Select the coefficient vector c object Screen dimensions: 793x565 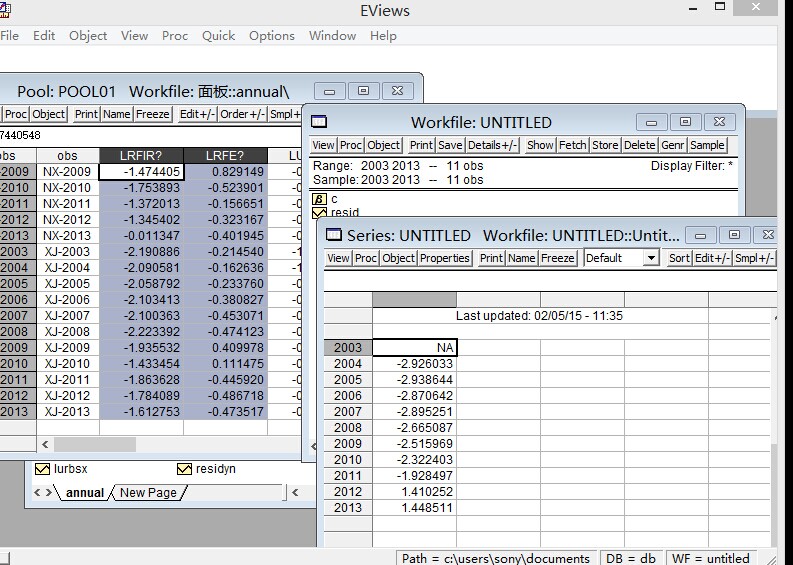(321, 199)
